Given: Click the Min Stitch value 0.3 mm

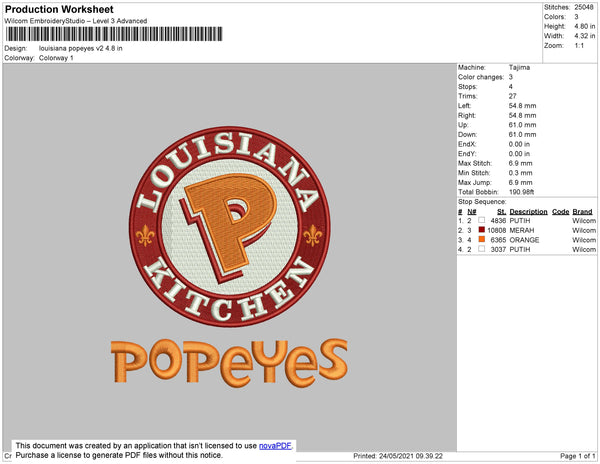Looking at the screenshot, I should point(520,173).
